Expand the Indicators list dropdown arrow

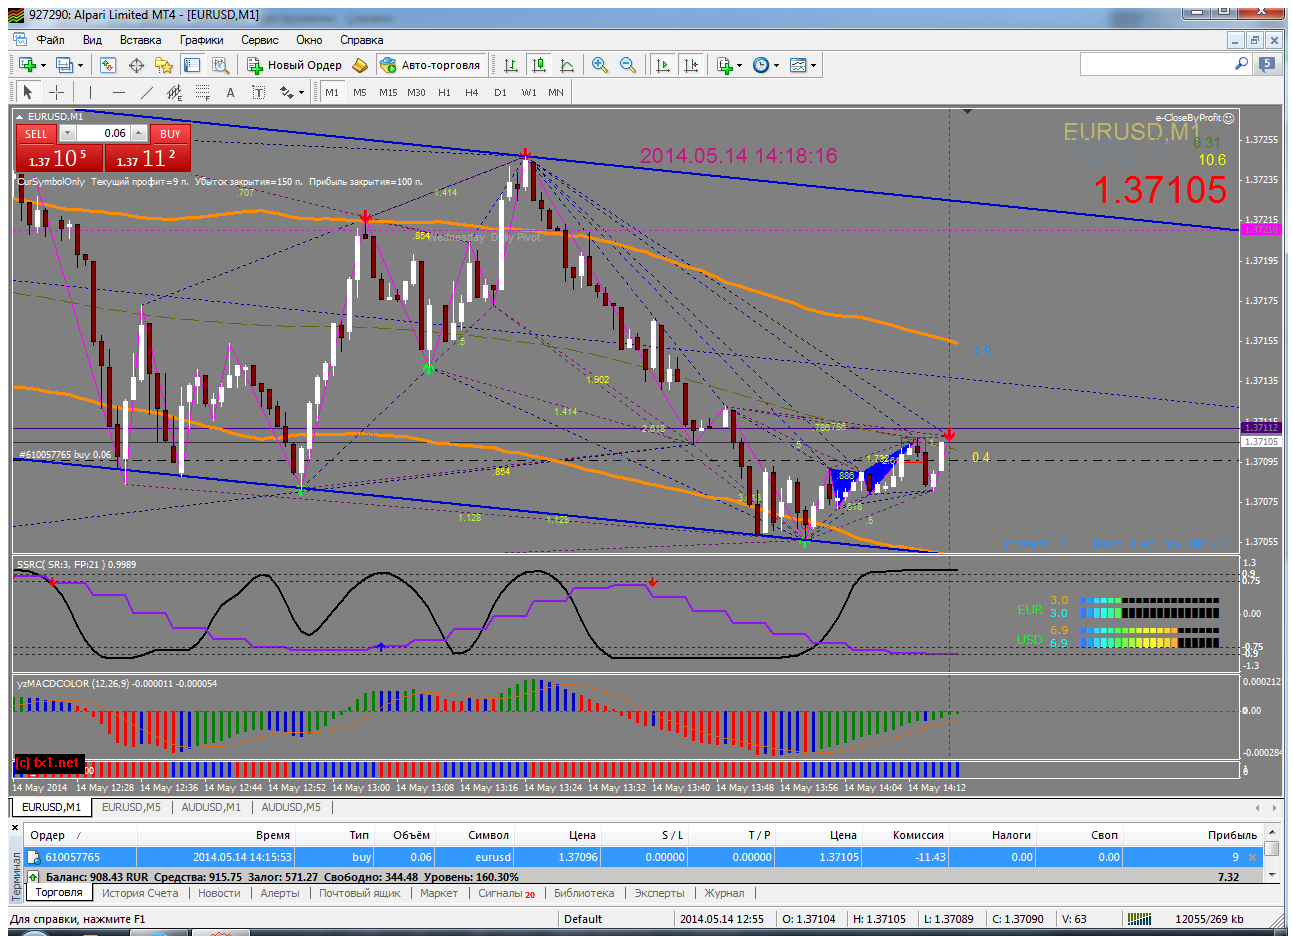[739, 66]
